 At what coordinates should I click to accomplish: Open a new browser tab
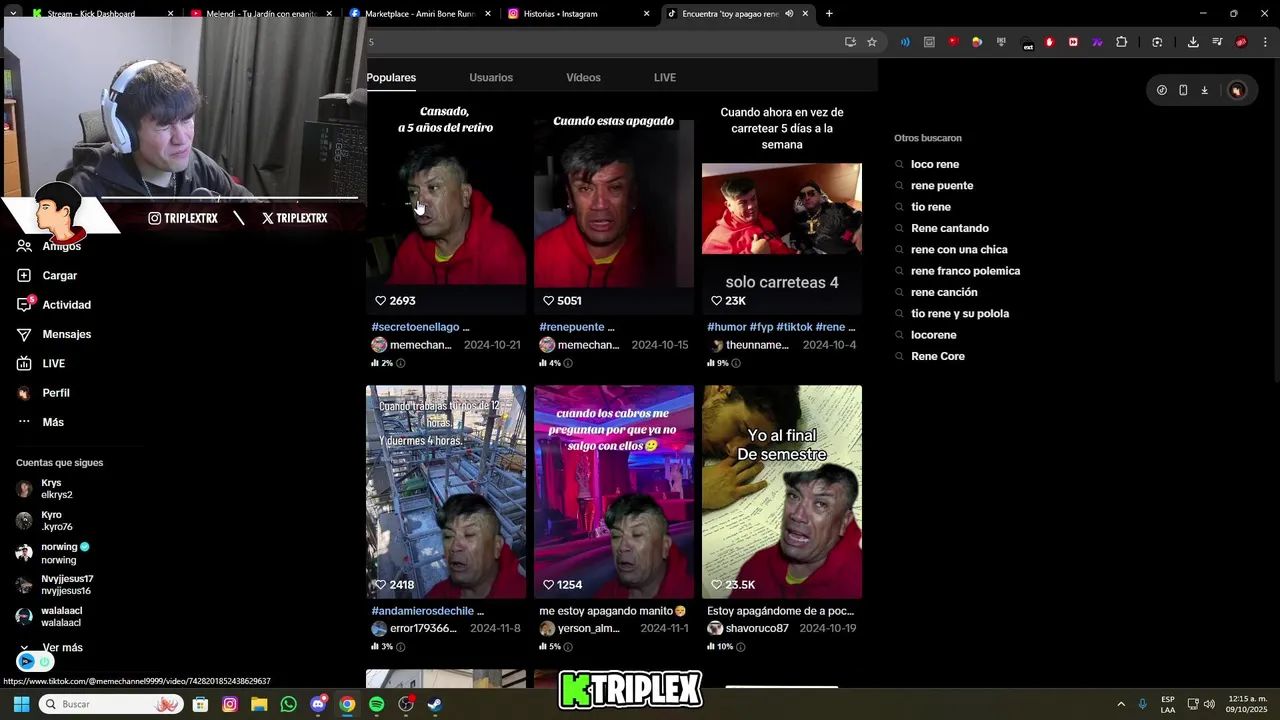pyautogui.click(x=829, y=14)
